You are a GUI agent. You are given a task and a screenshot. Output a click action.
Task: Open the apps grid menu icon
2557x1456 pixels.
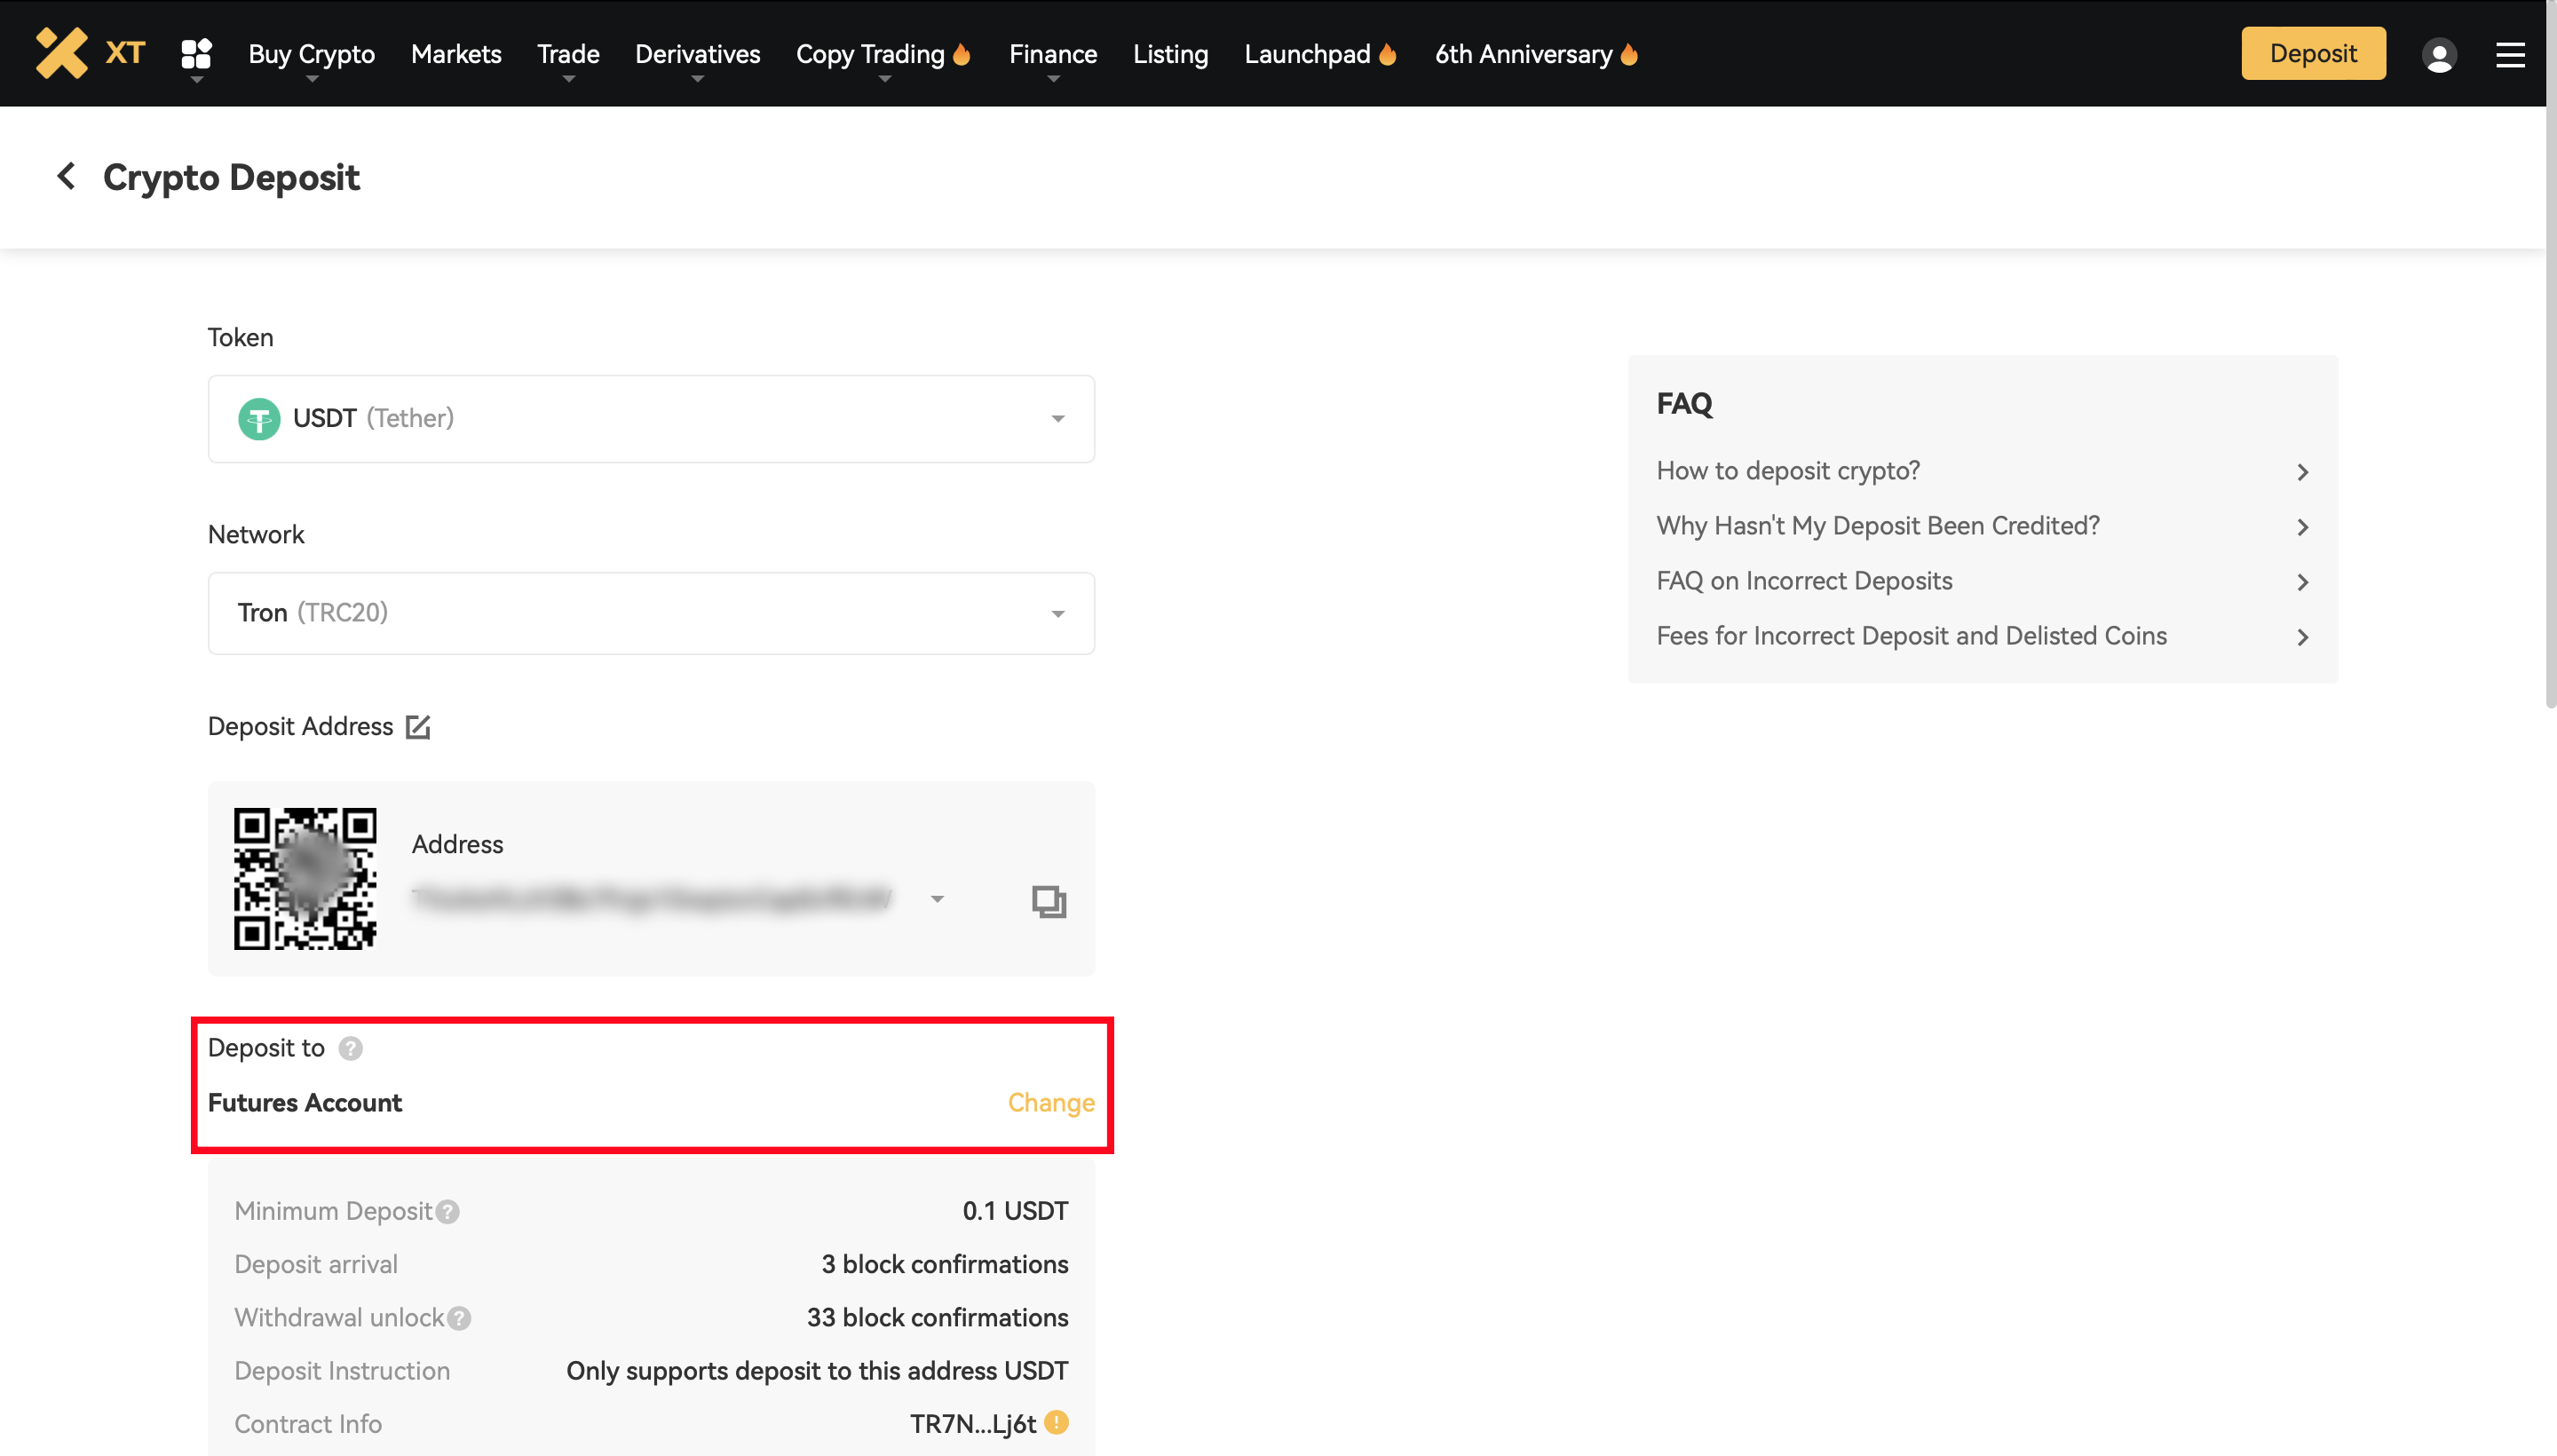pyautogui.click(x=196, y=54)
